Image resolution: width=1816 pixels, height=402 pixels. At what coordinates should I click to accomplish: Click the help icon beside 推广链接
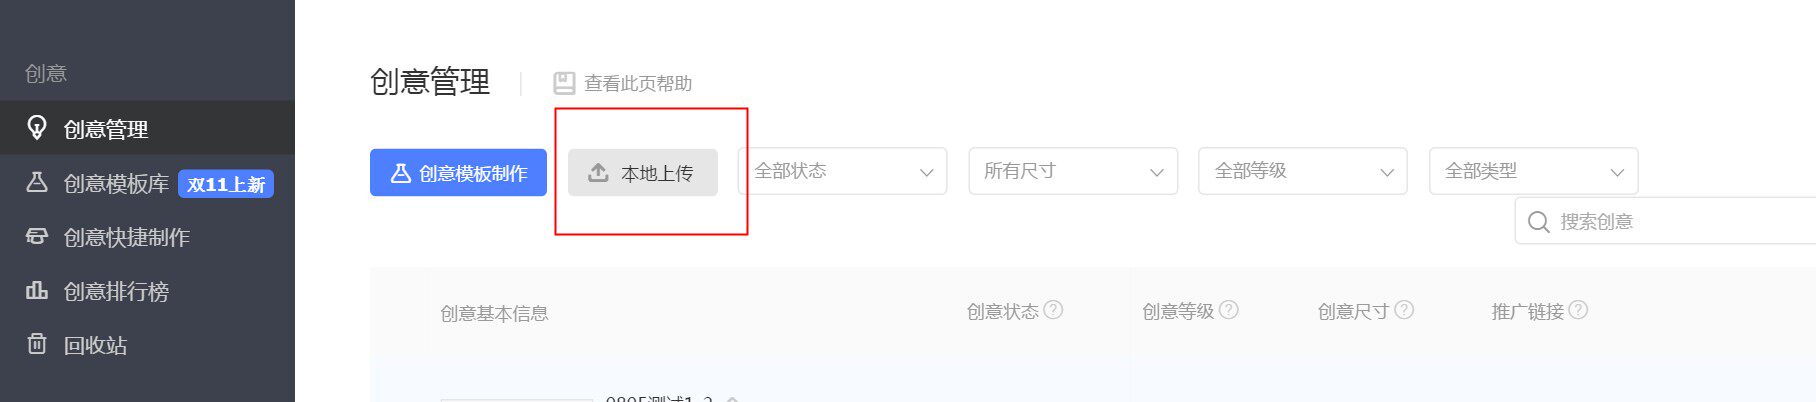pos(1578,310)
